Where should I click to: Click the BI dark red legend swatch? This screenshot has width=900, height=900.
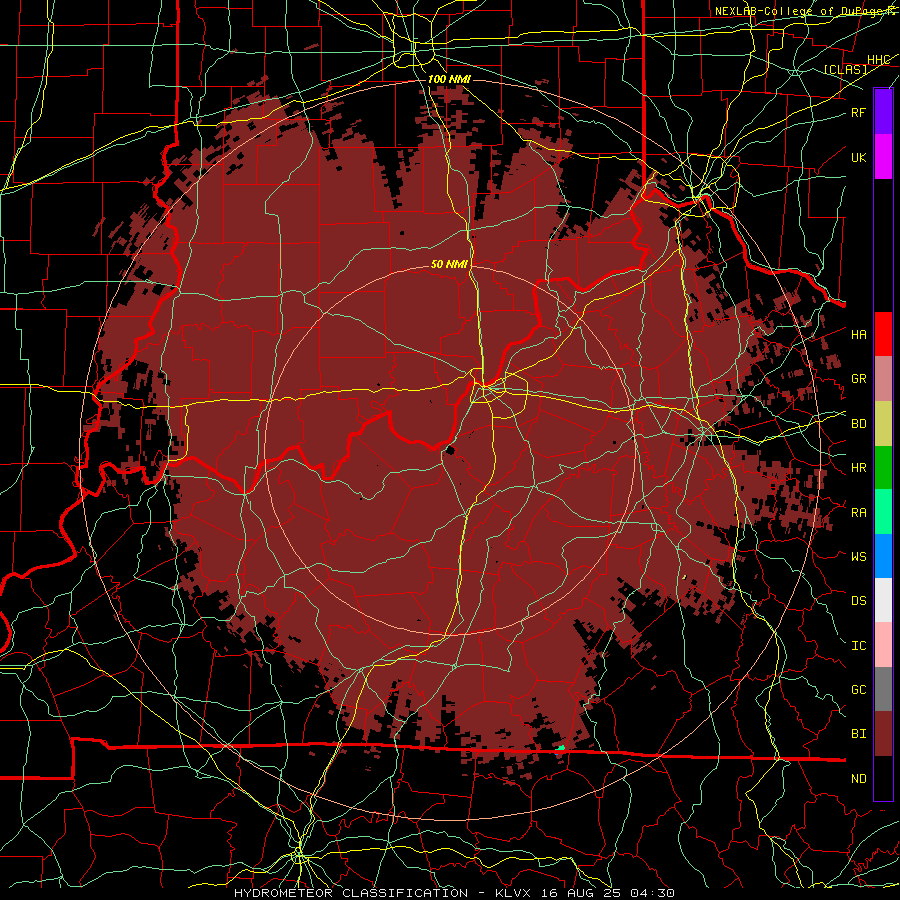[x=883, y=734]
